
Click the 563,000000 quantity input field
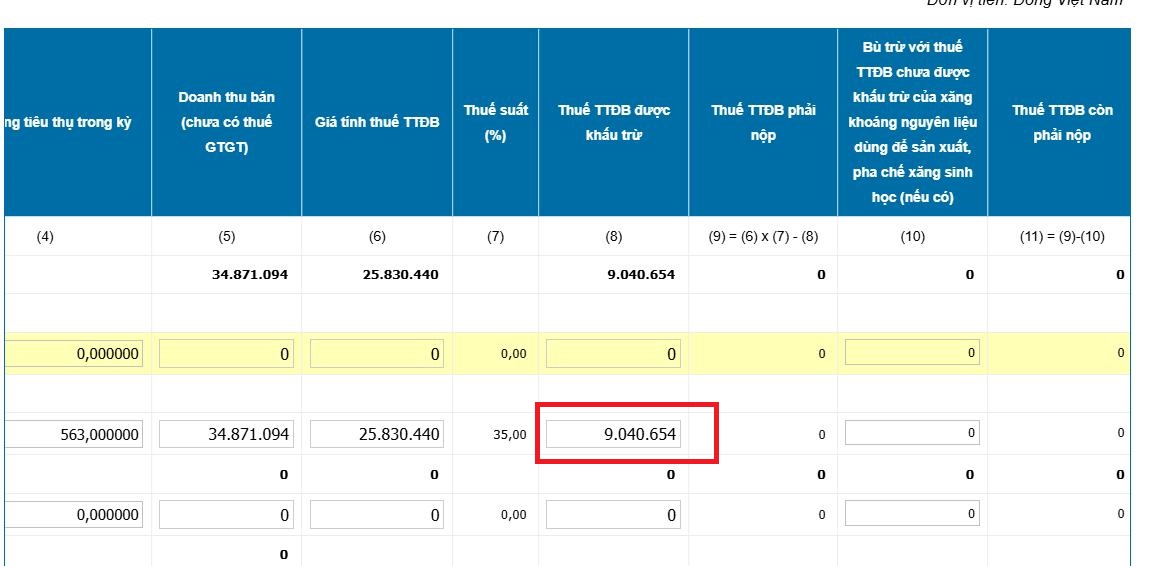tap(72, 434)
